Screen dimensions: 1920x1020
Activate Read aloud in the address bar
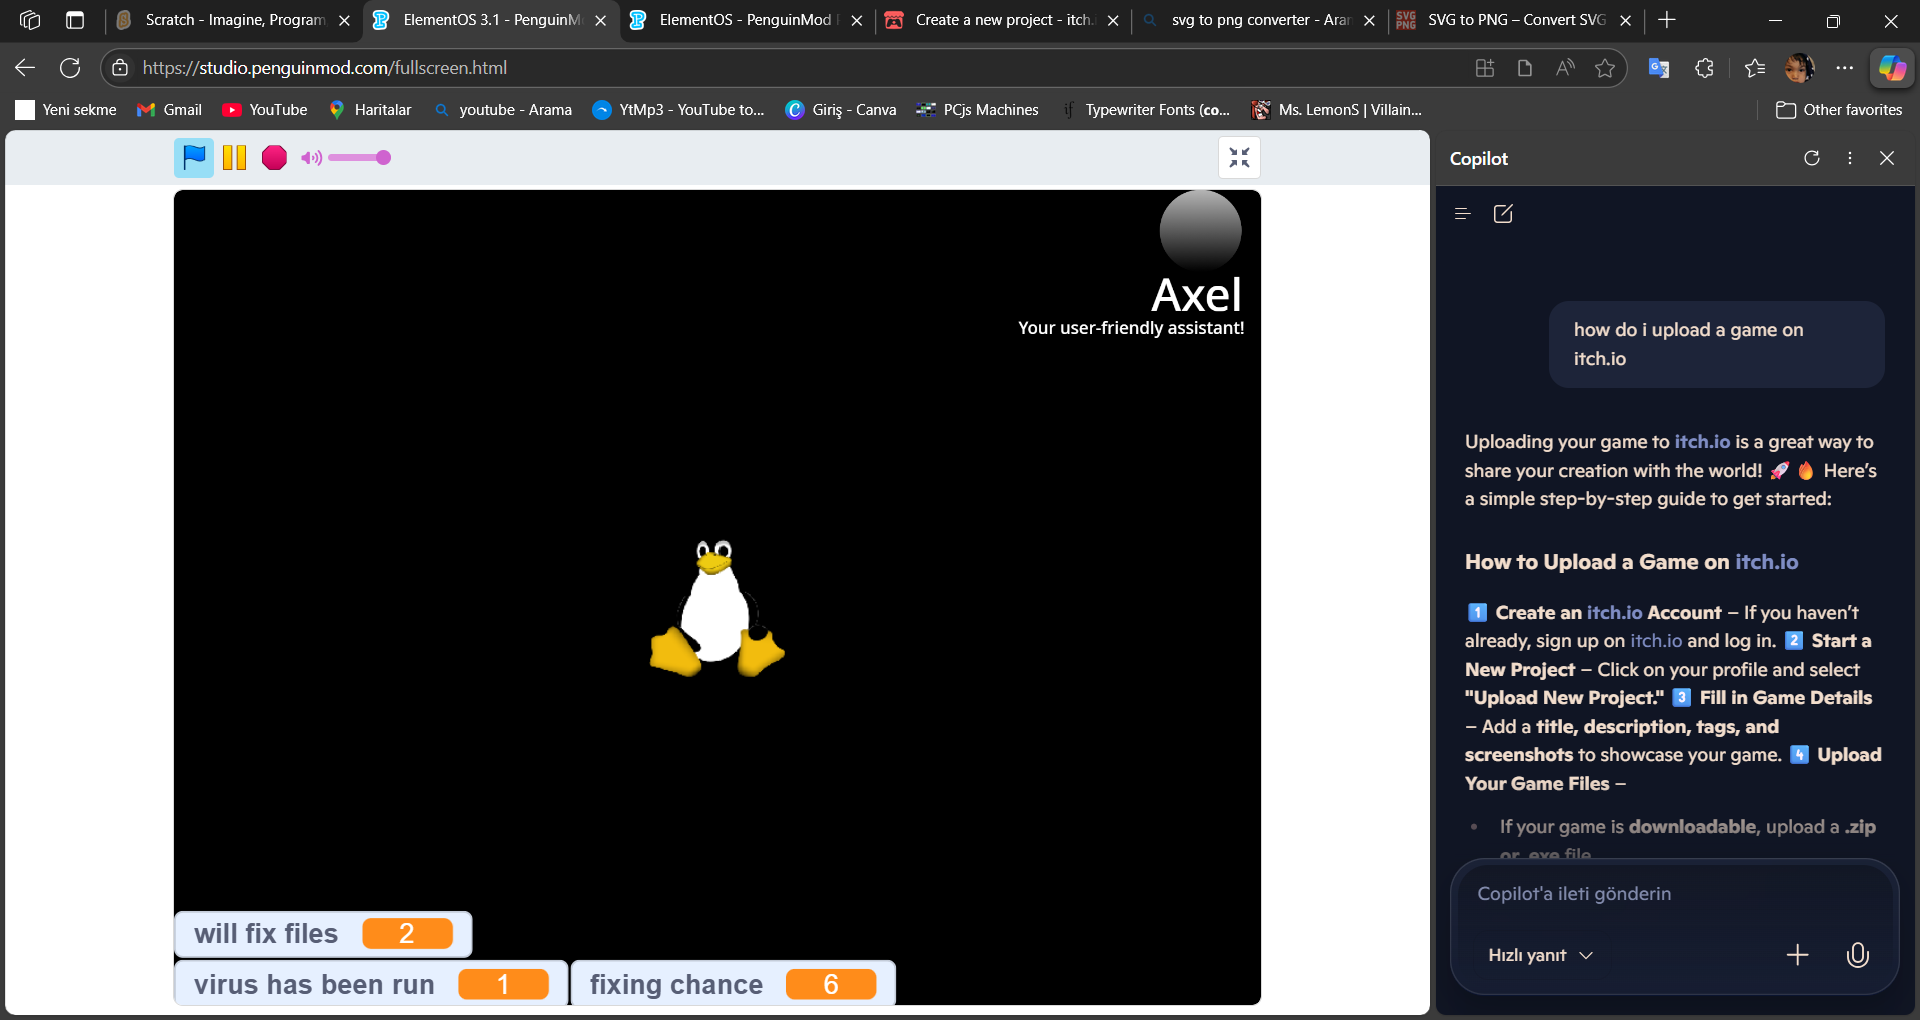coord(1565,67)
